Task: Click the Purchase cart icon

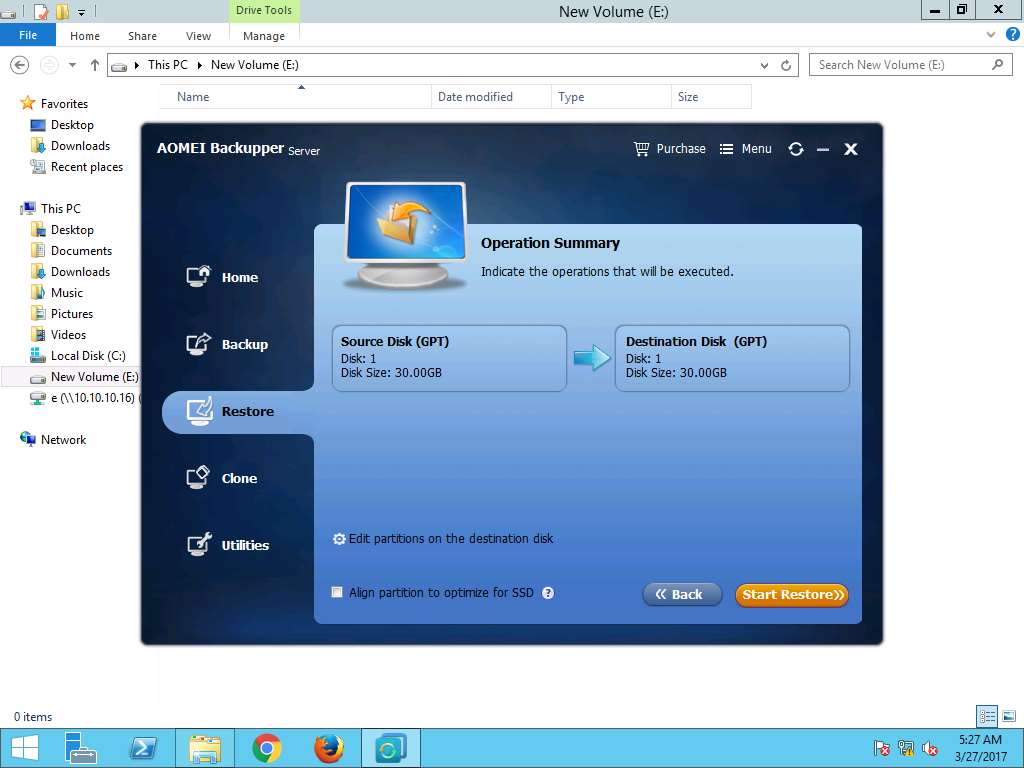Action: pos(641,149)
